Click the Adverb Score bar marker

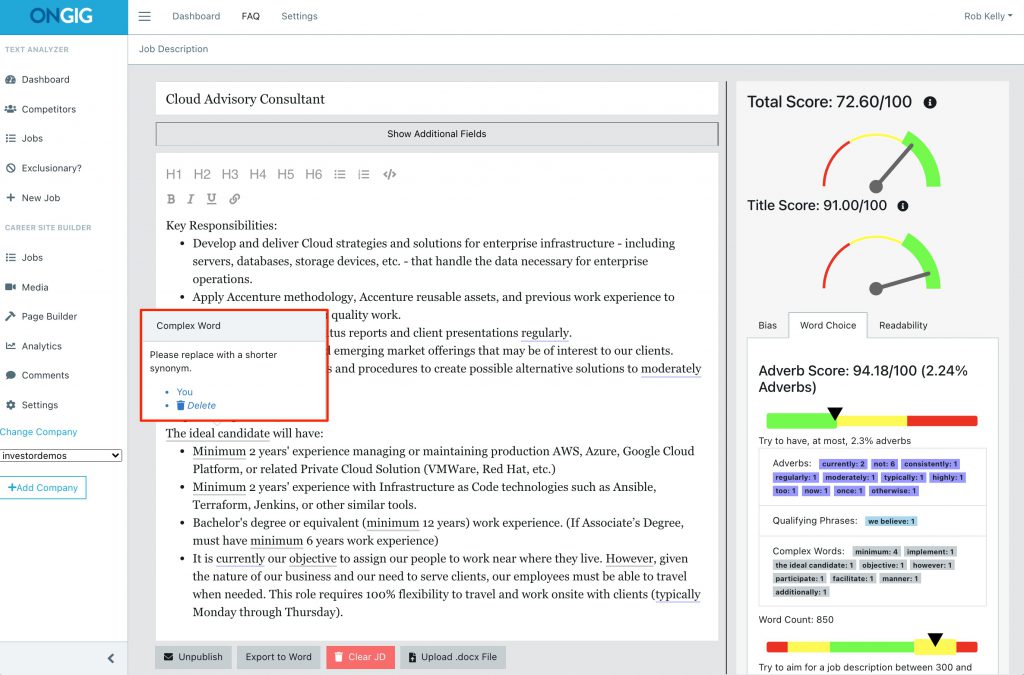pyautogui.click(x=835, y=414)
